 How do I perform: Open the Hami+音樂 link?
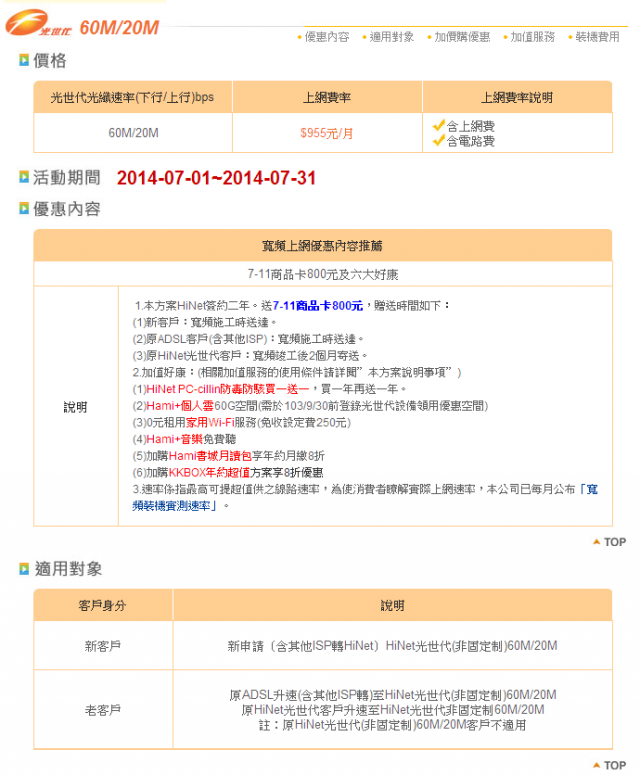point(175,439)
